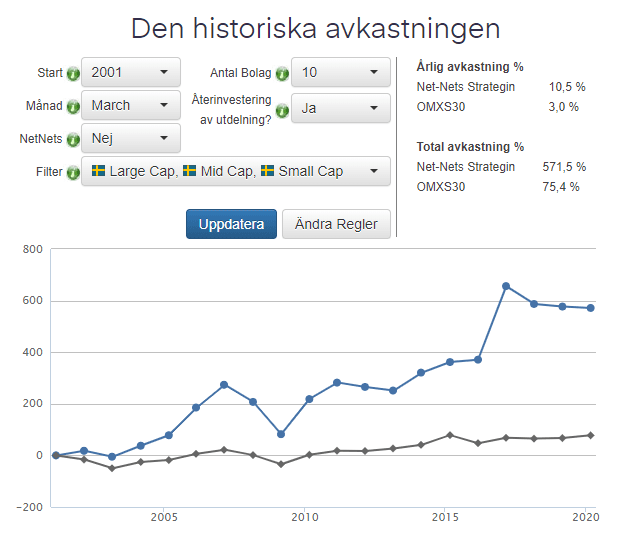Viewport: 624px width, 533px height.
Task: Click the info icon next to Start
Action: pos(73,74)
